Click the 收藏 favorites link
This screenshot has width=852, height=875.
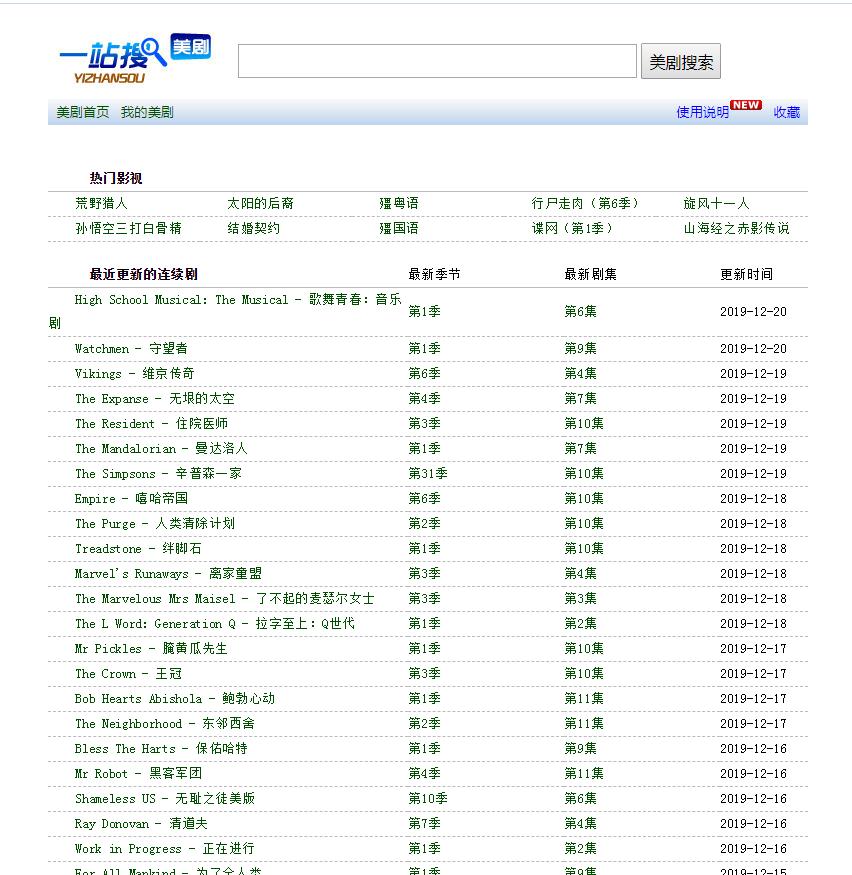(786, 113)
